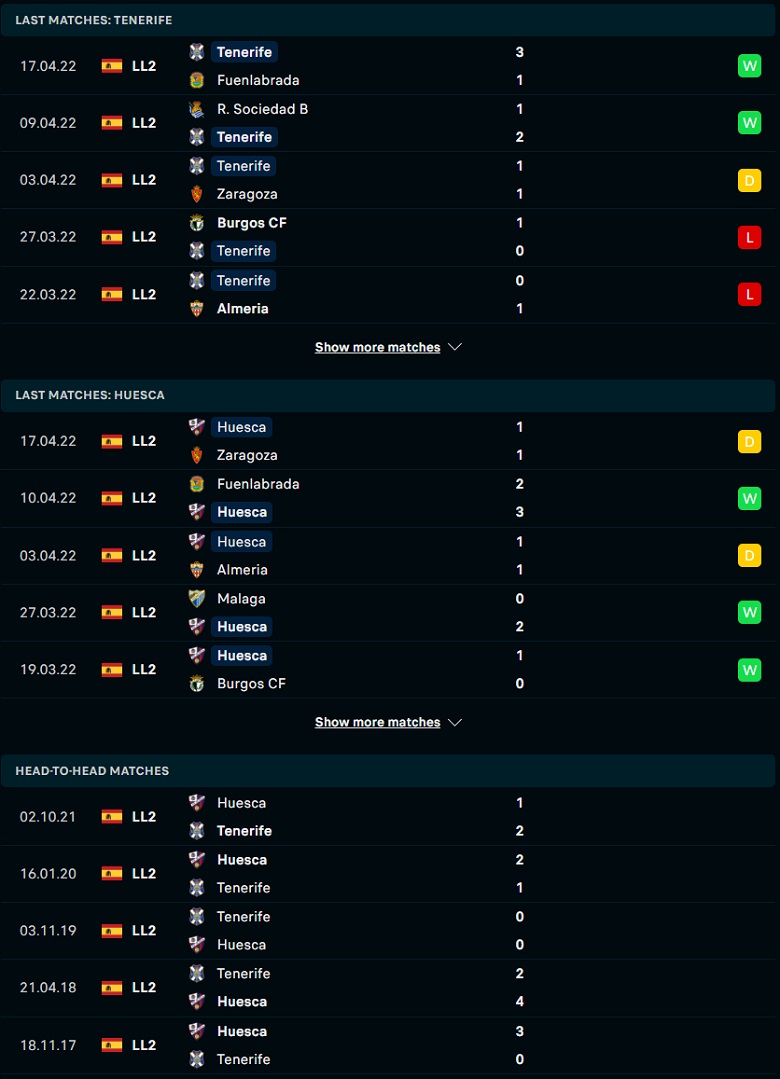The width and height of the screenshot is (780, 1079).
Task: Click Huesca team name in 10.04.22 match
Action: coord(242,512)
